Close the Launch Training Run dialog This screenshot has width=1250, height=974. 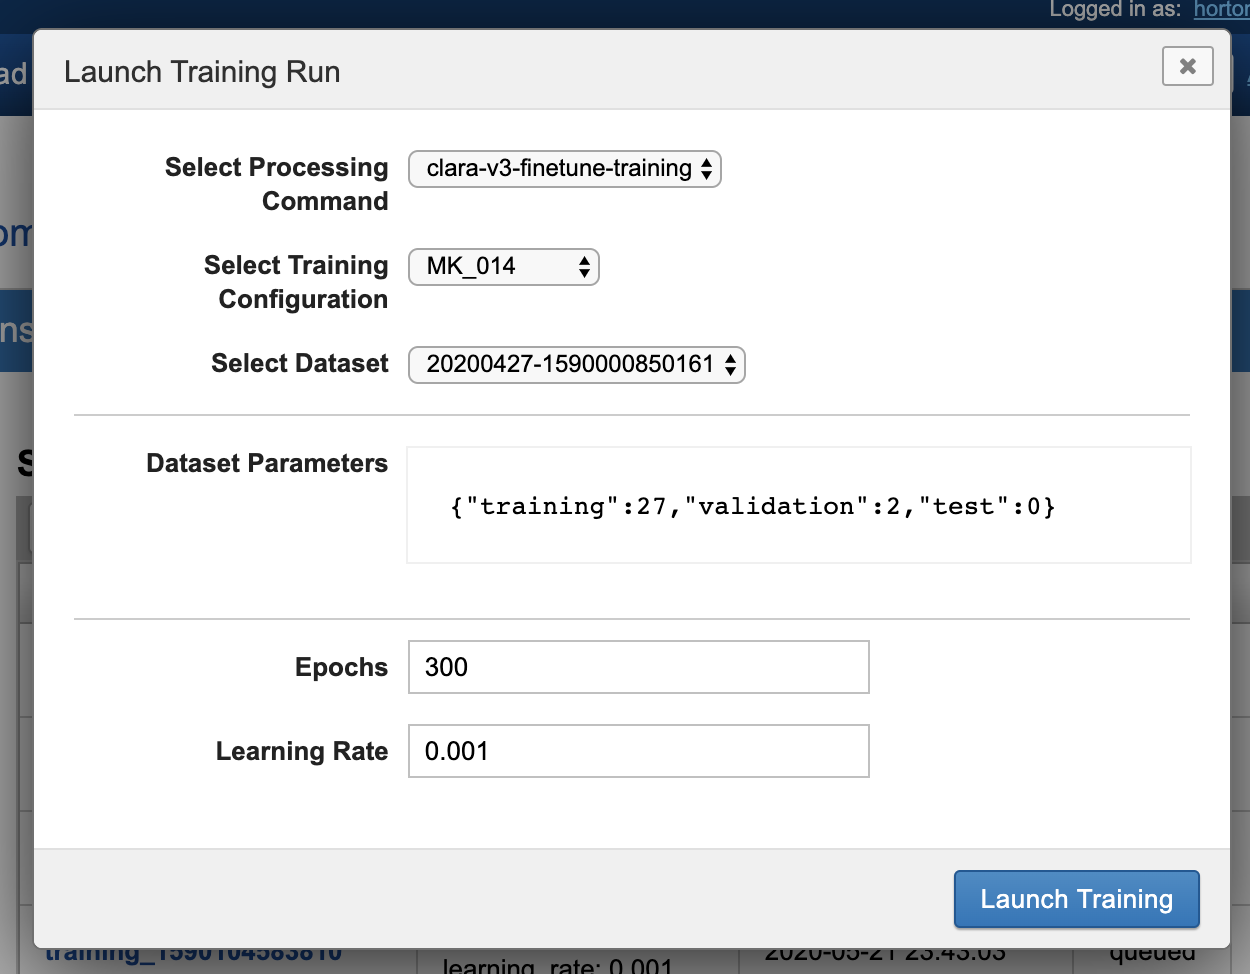click(1187, 66)
